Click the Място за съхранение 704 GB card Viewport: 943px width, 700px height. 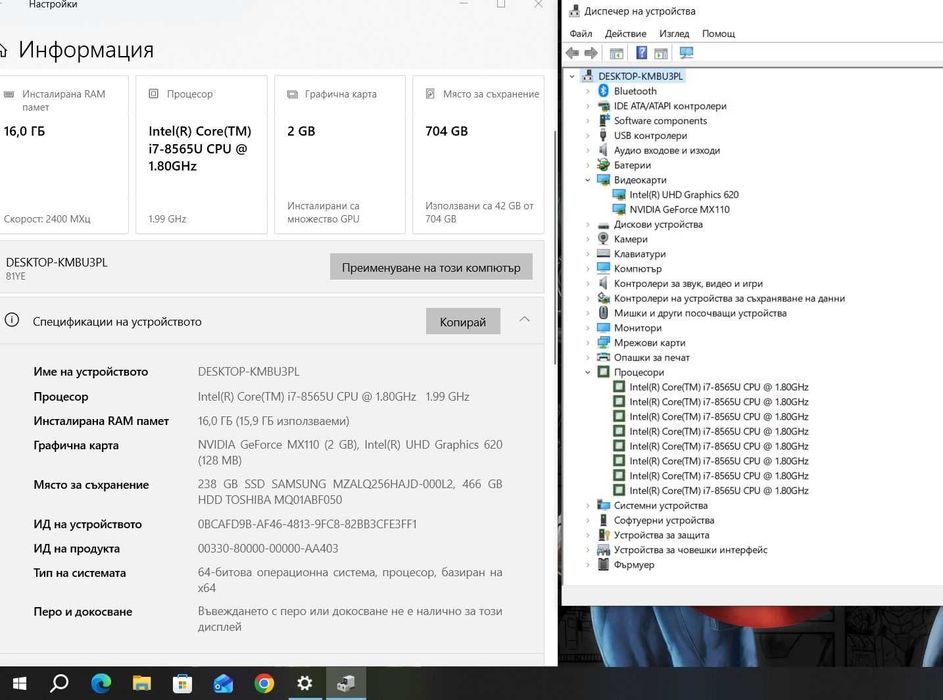click(478, 155)
